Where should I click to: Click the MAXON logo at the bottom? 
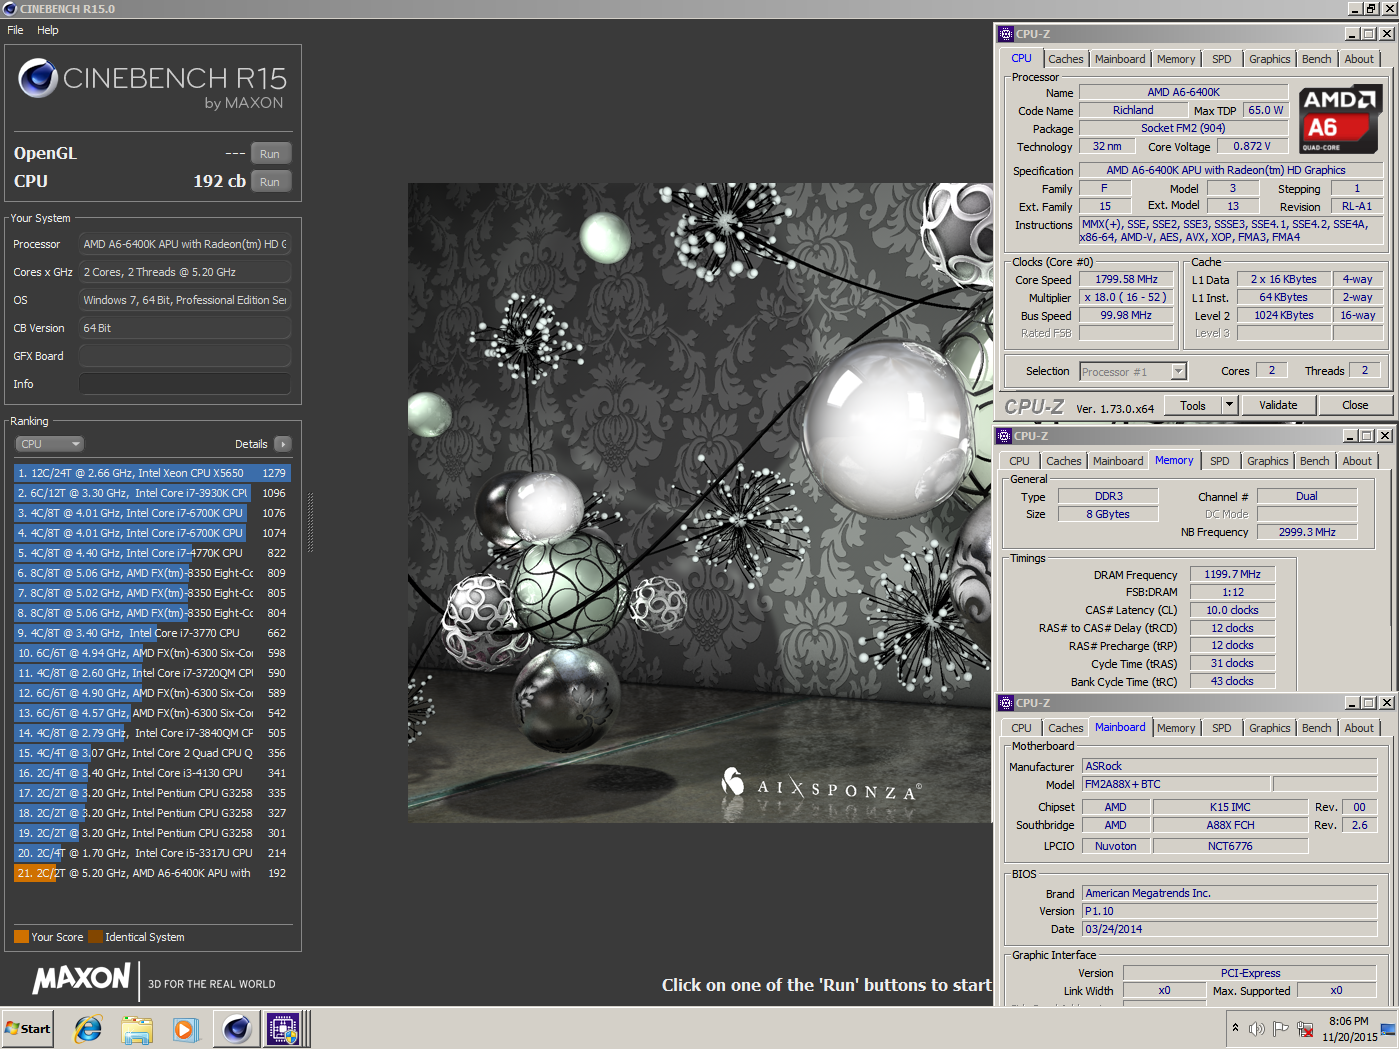pyautogui.click(x=82, y=979)
